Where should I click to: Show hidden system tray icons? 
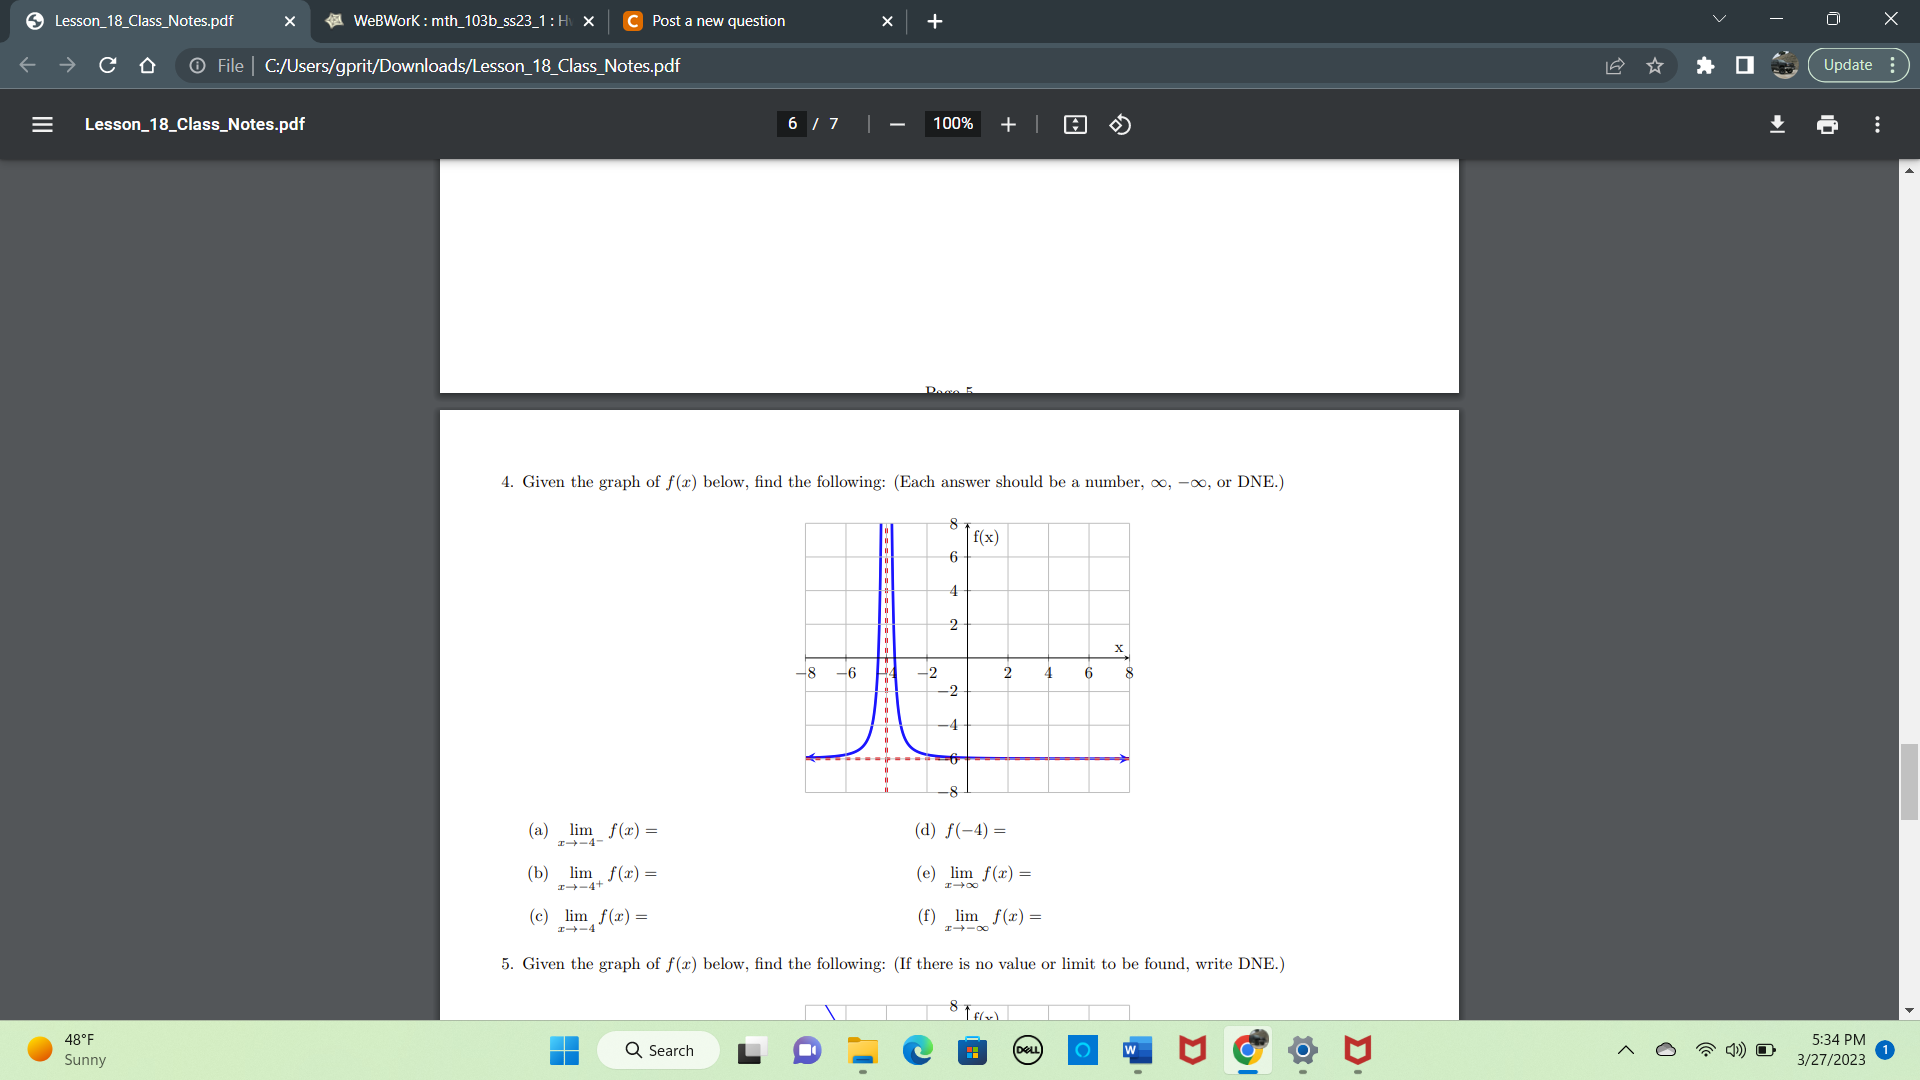pos(1626,1050)
